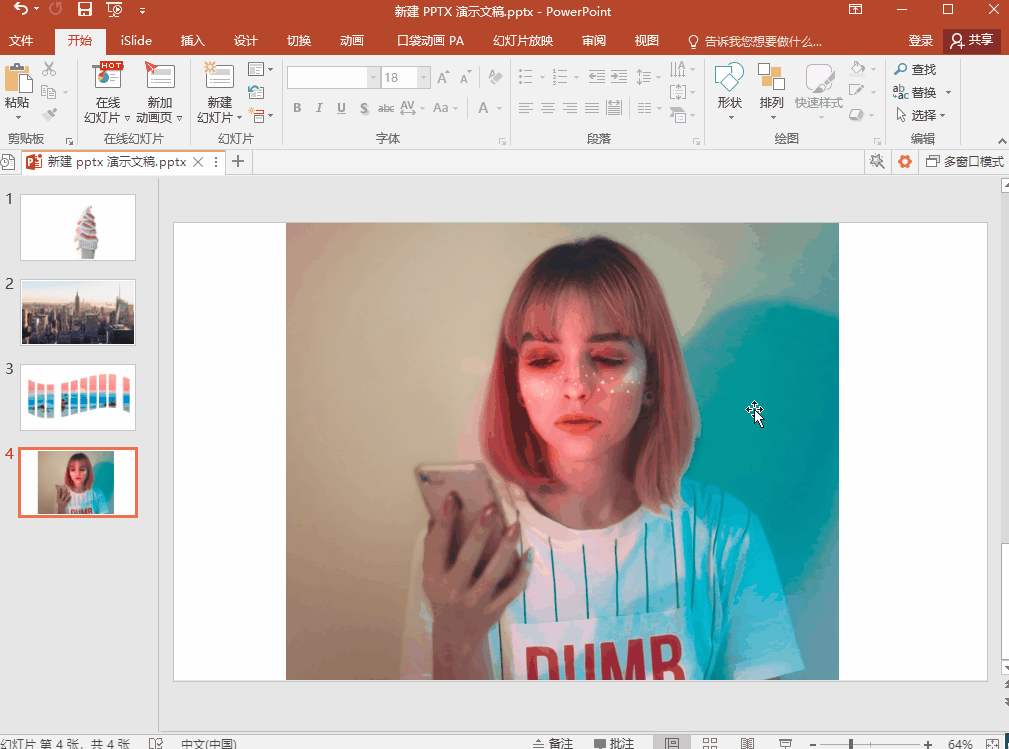Toggle the Notes (备注) pane
Viewport: 1009px width, 749px height.
coord(553,743)
